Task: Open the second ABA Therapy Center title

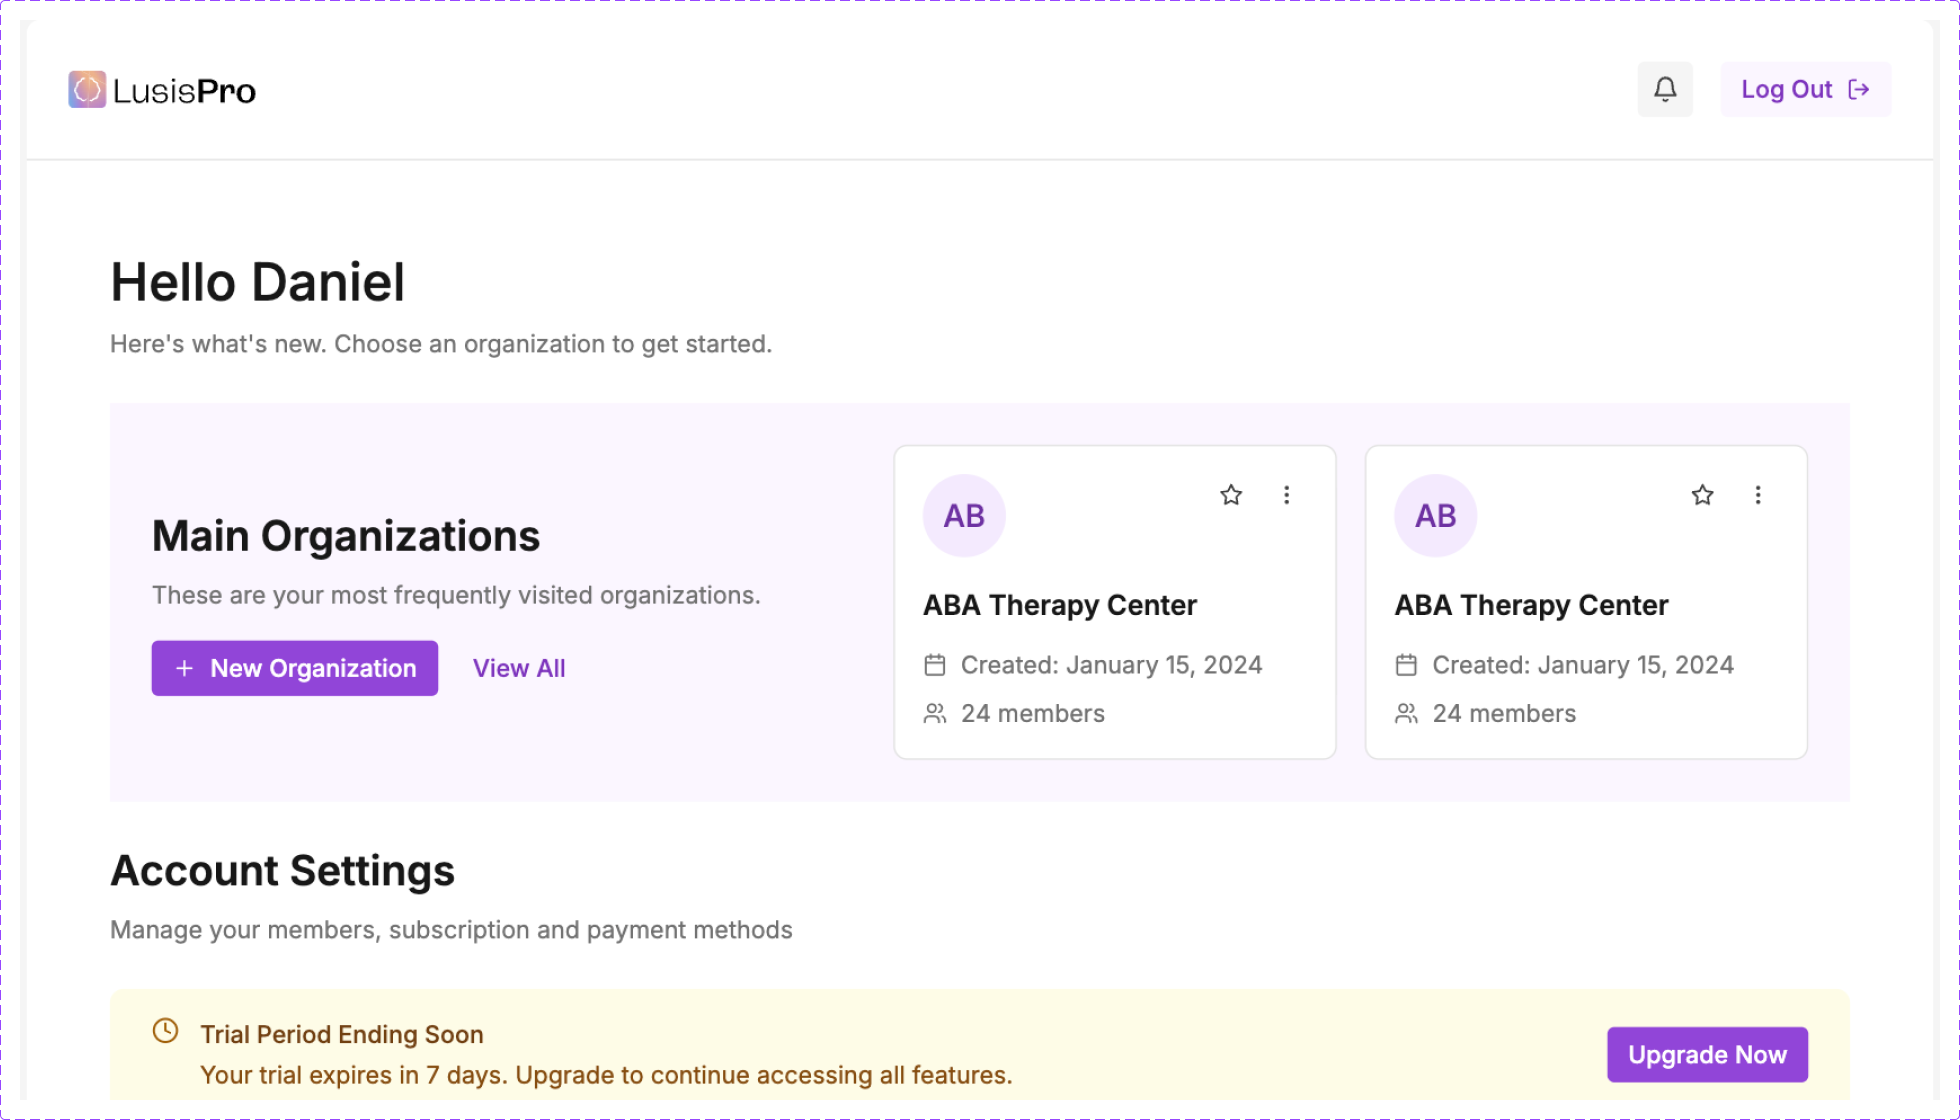Action: [x=1531, y=605]
